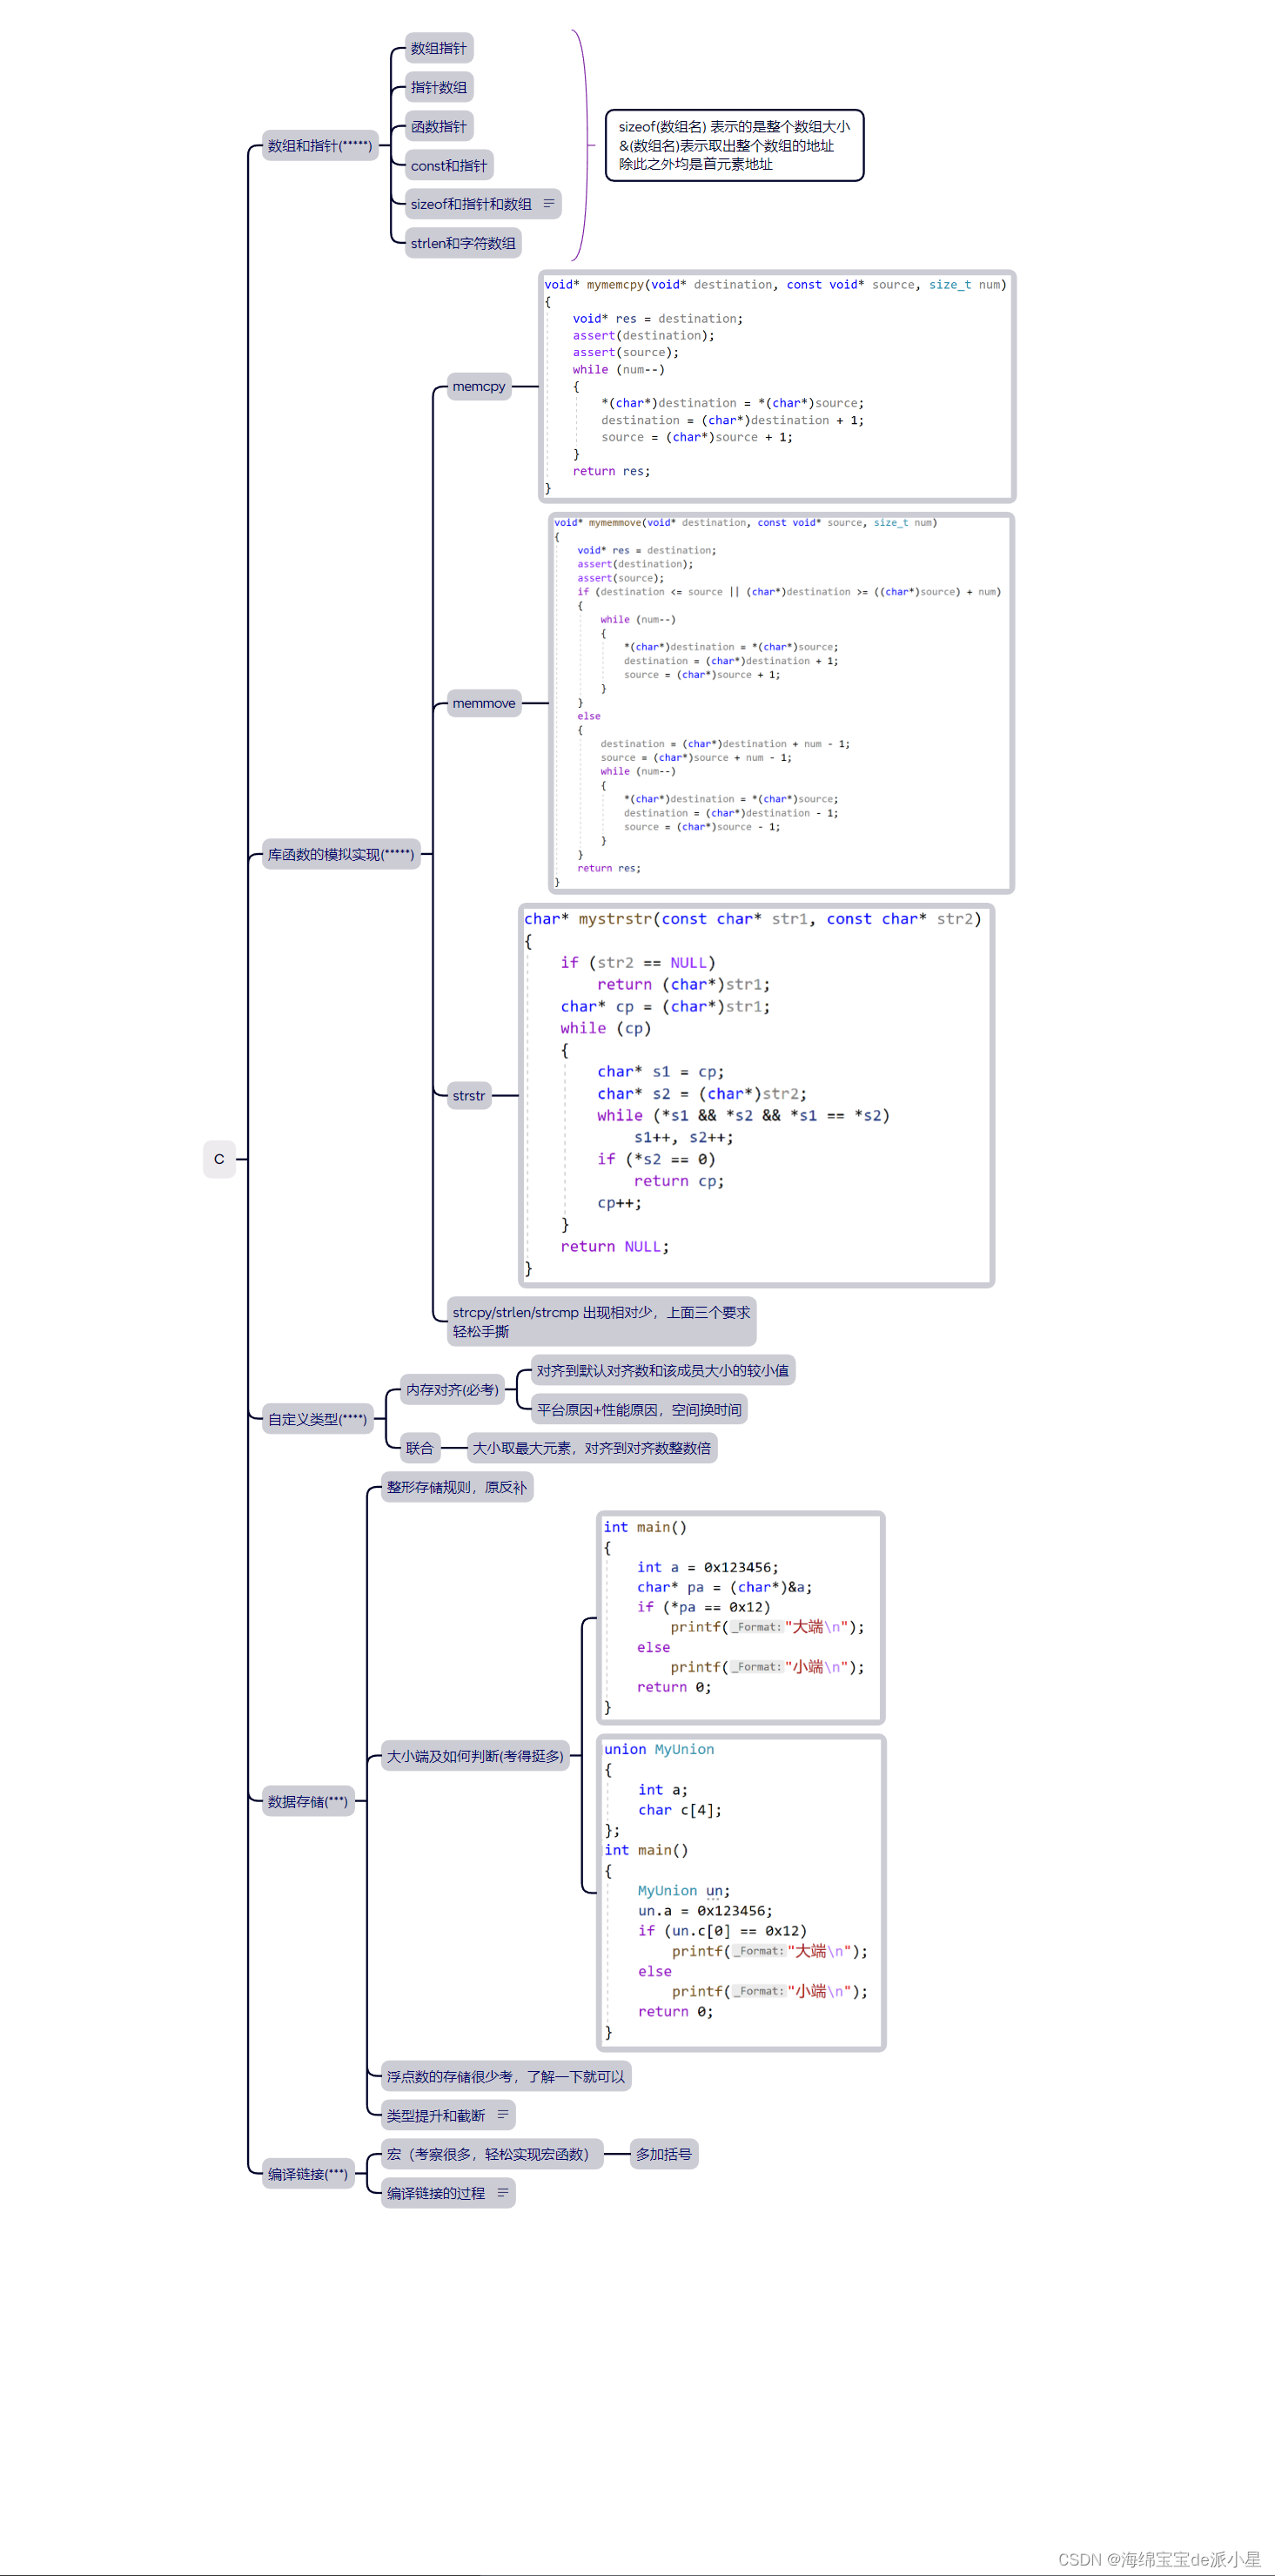
Task: Select the memcpy node
Action: click(479, 386)
